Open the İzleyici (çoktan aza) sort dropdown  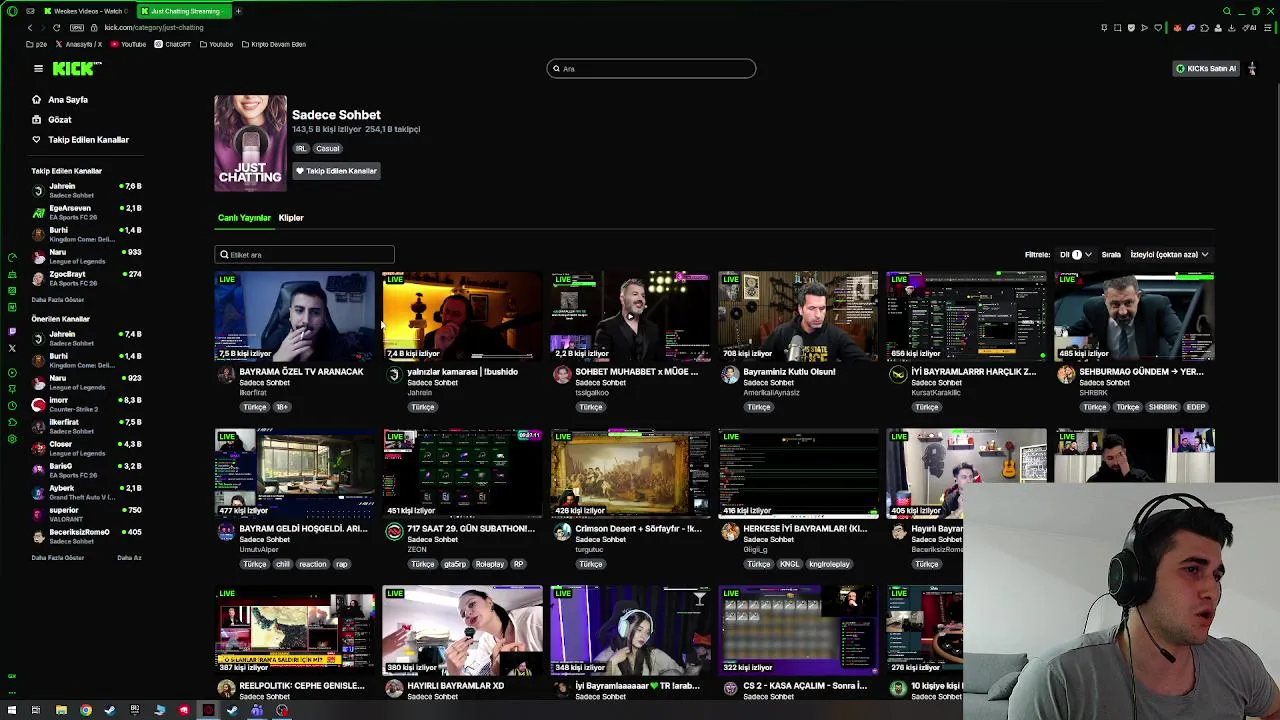pyautogui.click(x=1169, y=254)
